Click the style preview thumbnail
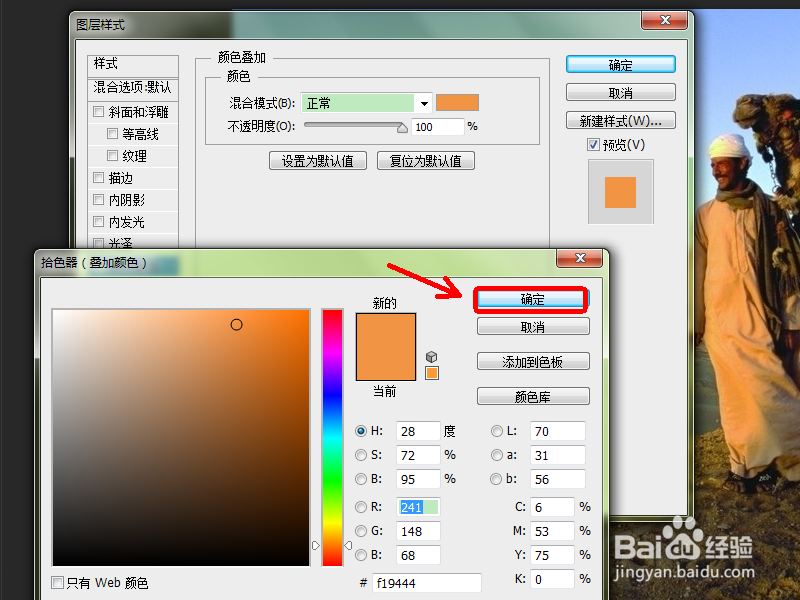The width and height of the screenshot is (800, 600). point(620,192)
